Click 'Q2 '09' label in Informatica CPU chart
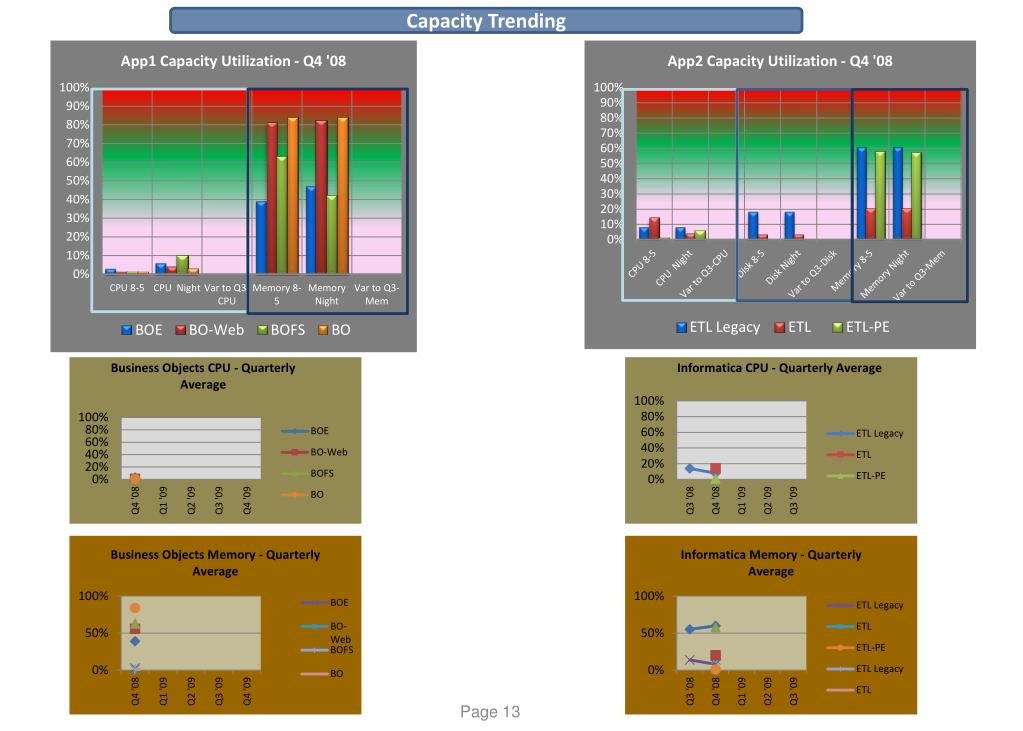 (x=768, y=501)
